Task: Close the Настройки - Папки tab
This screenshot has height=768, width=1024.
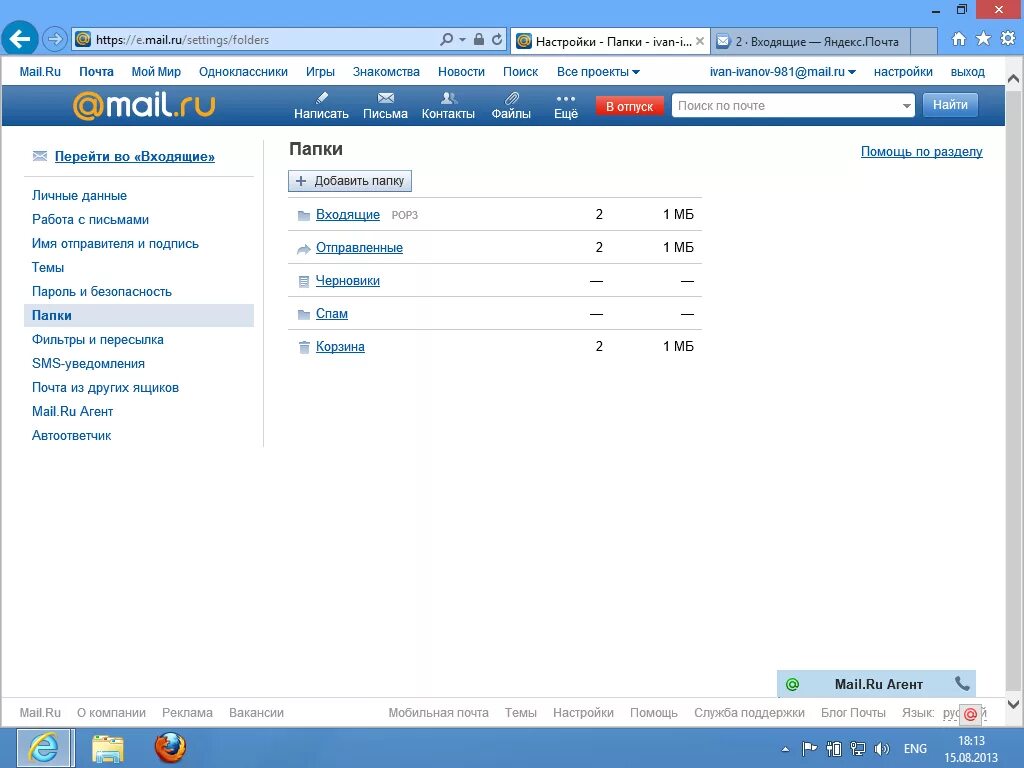Action: 700,41
